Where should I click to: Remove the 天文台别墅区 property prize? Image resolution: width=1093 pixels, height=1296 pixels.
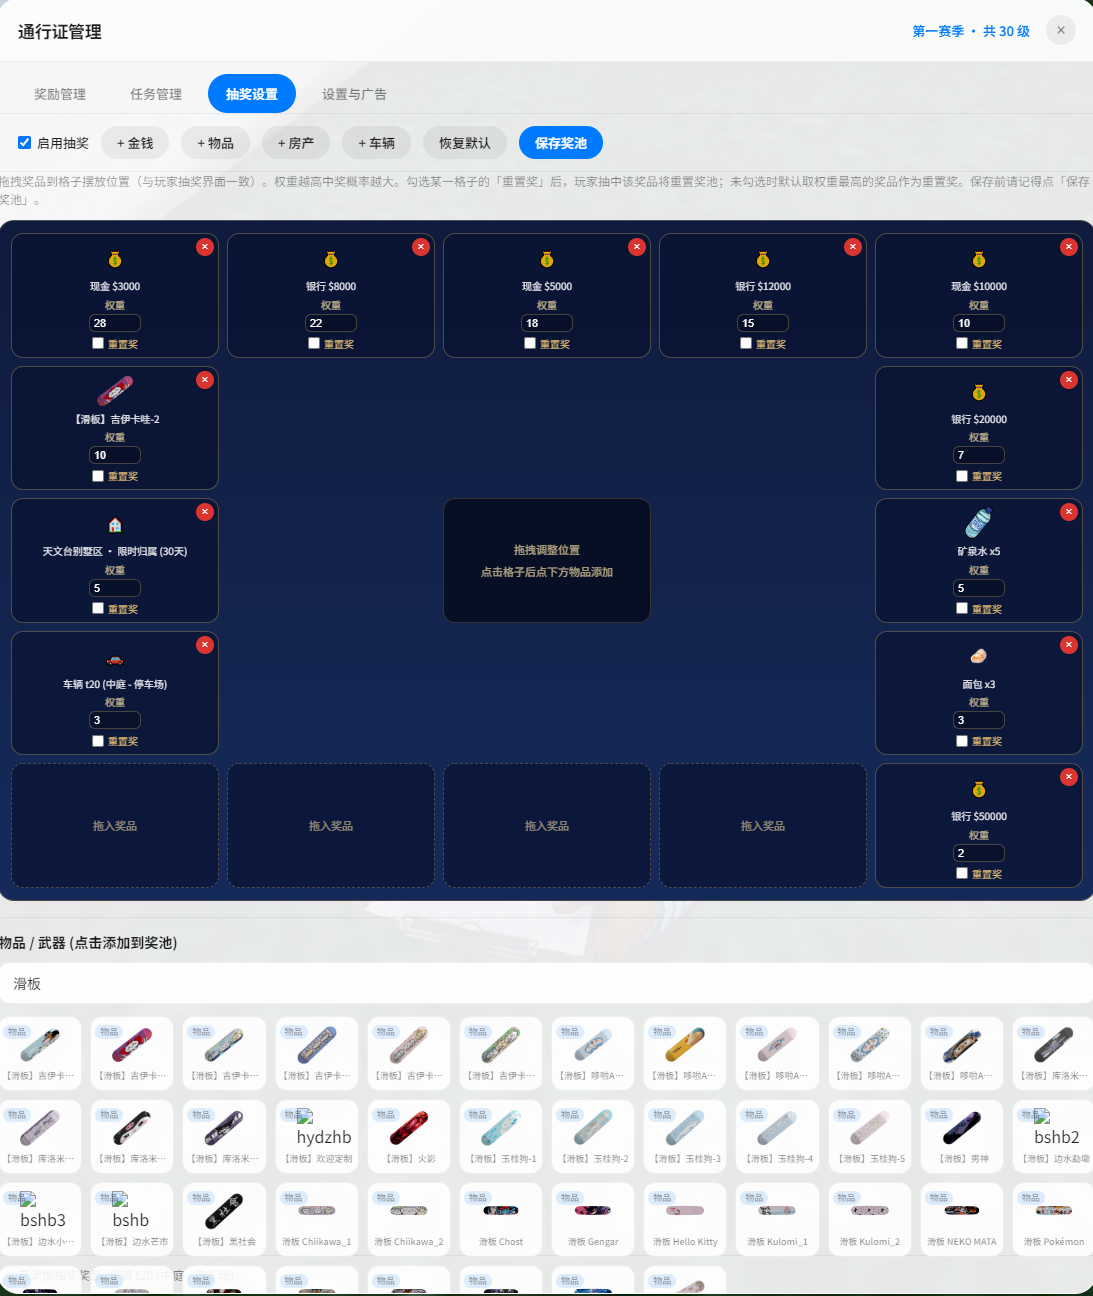click(205, 512)
